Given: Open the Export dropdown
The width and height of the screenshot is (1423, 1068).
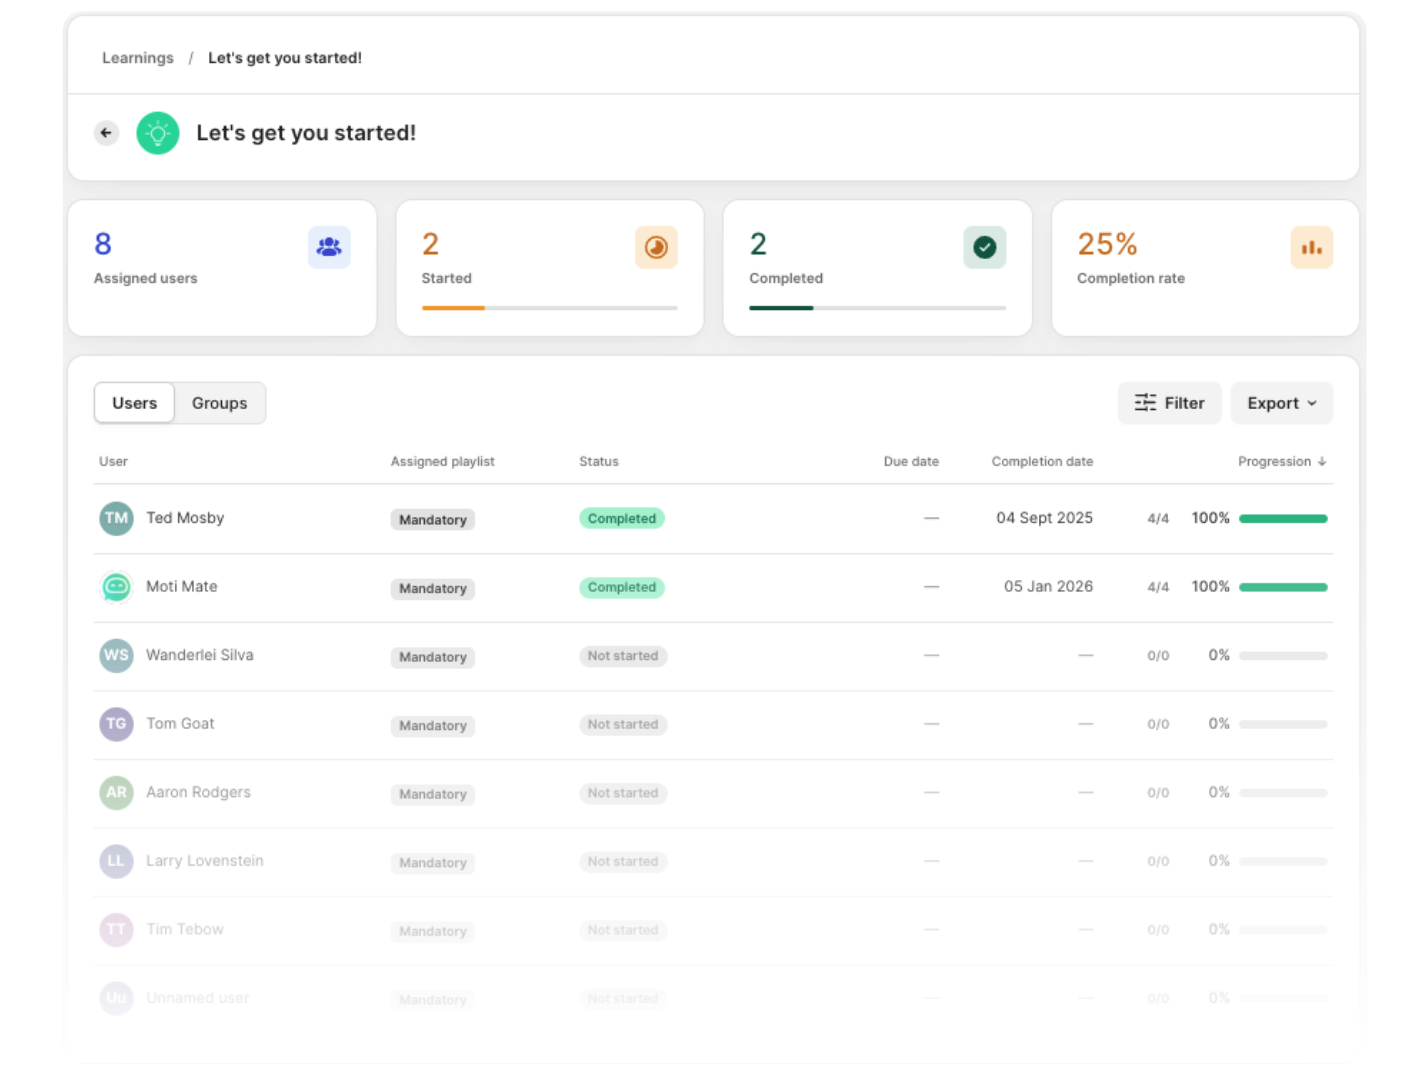Looking at the screenshot, I should 1282,403.
